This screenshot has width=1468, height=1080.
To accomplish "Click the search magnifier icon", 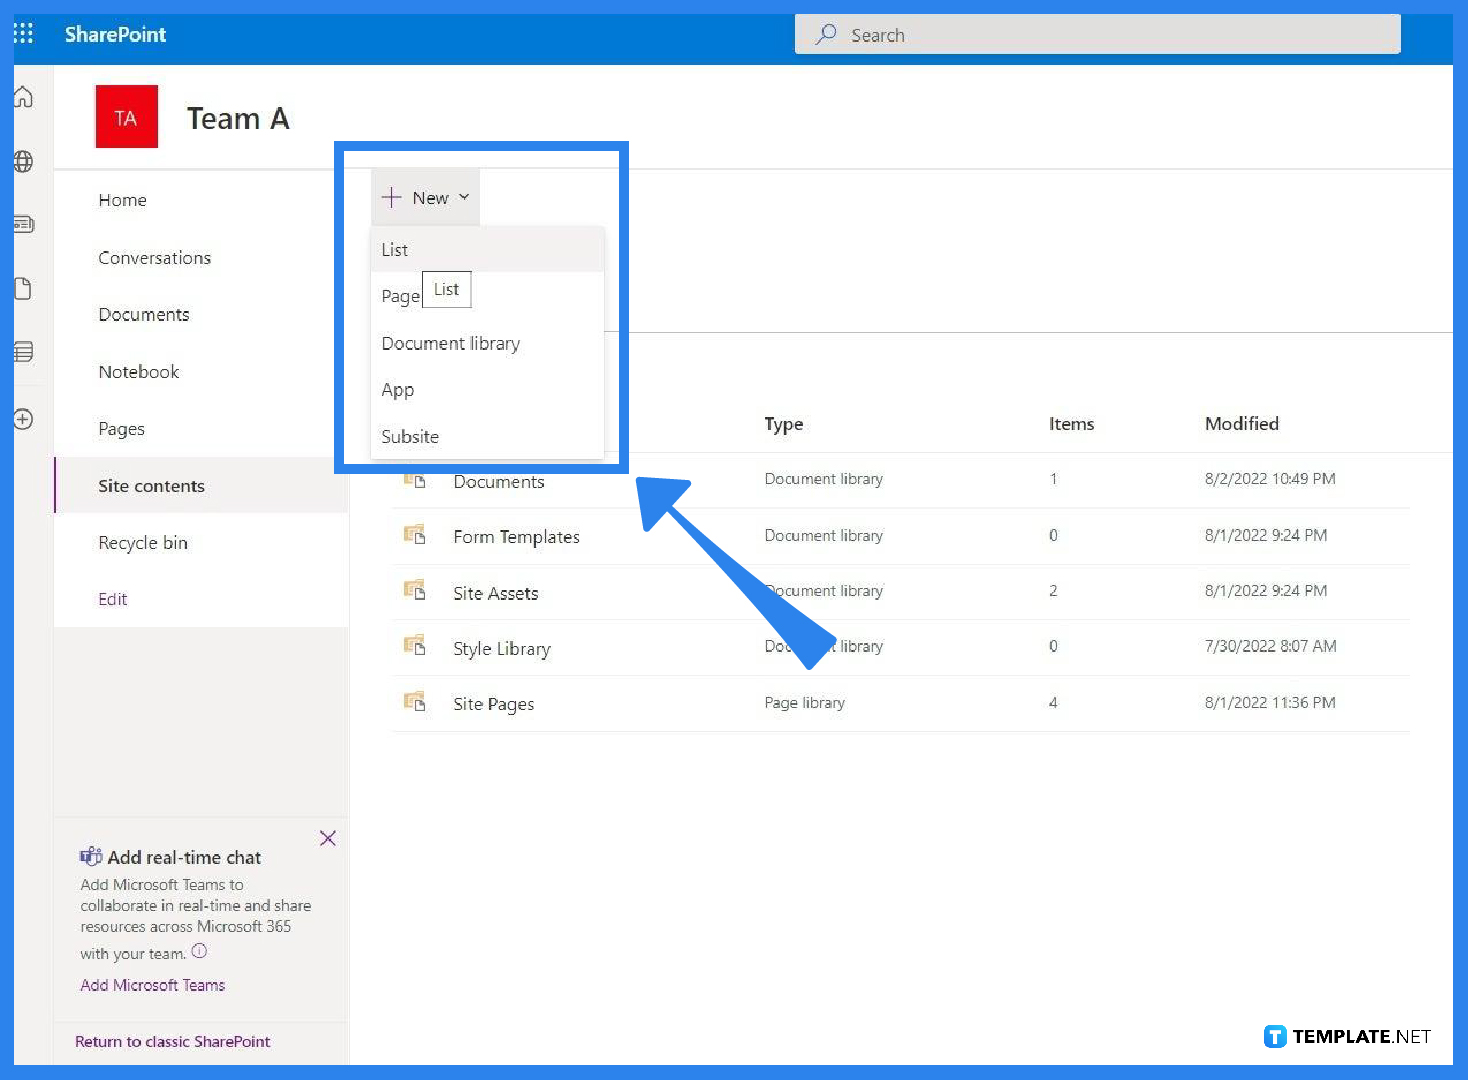I will point(826,35).
